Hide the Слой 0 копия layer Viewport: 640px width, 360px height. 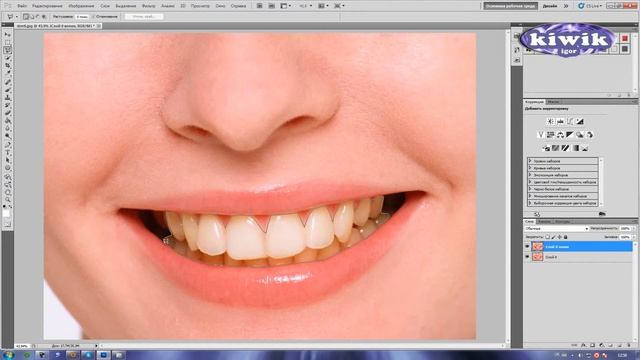tap(527, 247)
